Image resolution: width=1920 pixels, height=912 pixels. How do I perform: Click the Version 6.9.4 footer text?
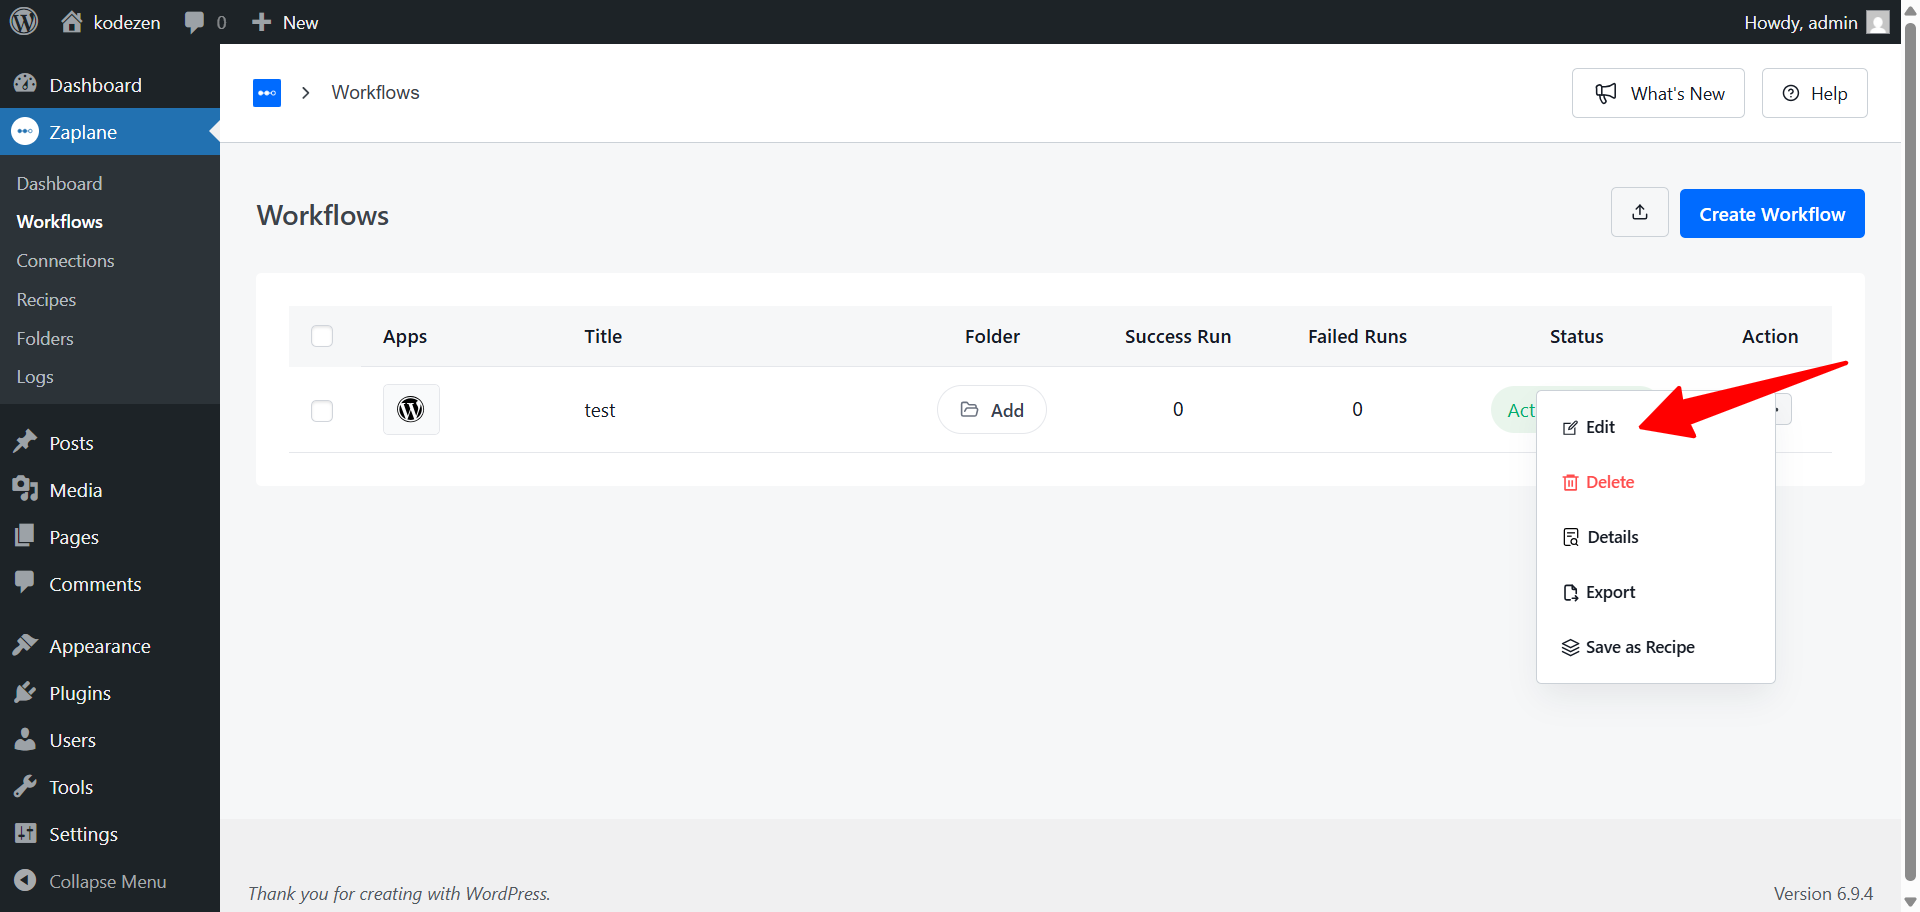[1823, 894]
